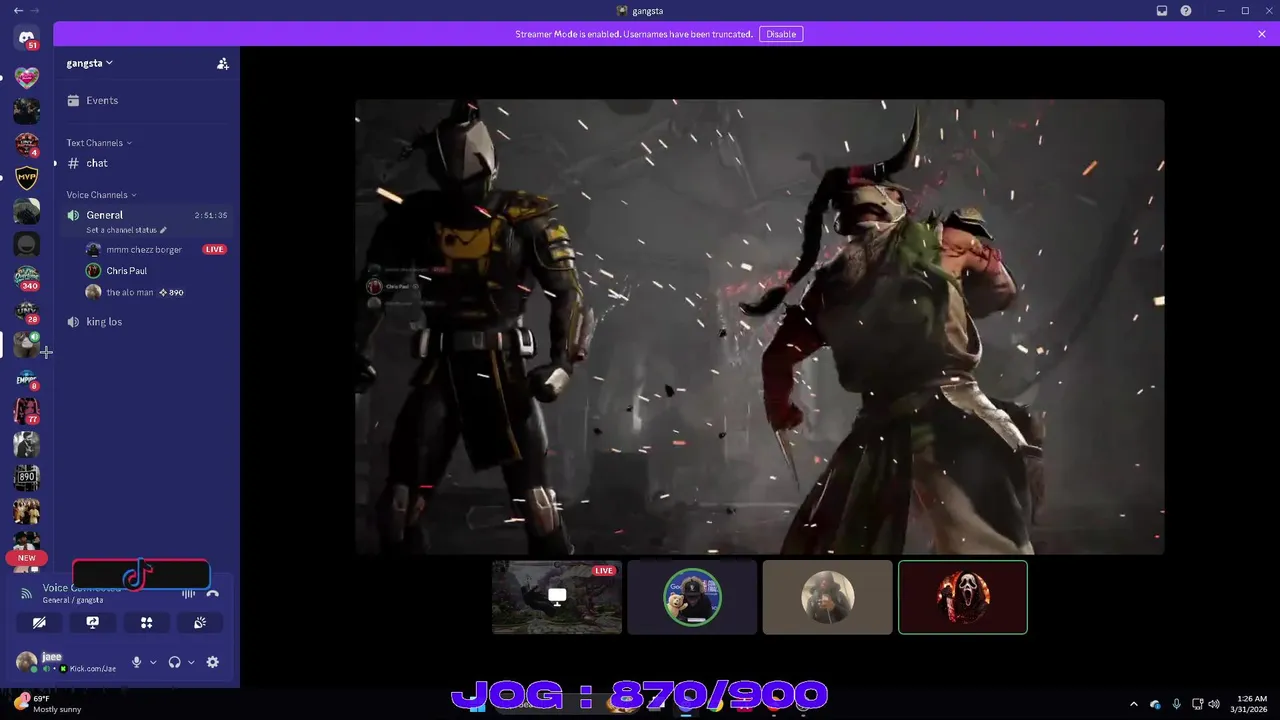Open taskbar microphone tray icon

1176,704
